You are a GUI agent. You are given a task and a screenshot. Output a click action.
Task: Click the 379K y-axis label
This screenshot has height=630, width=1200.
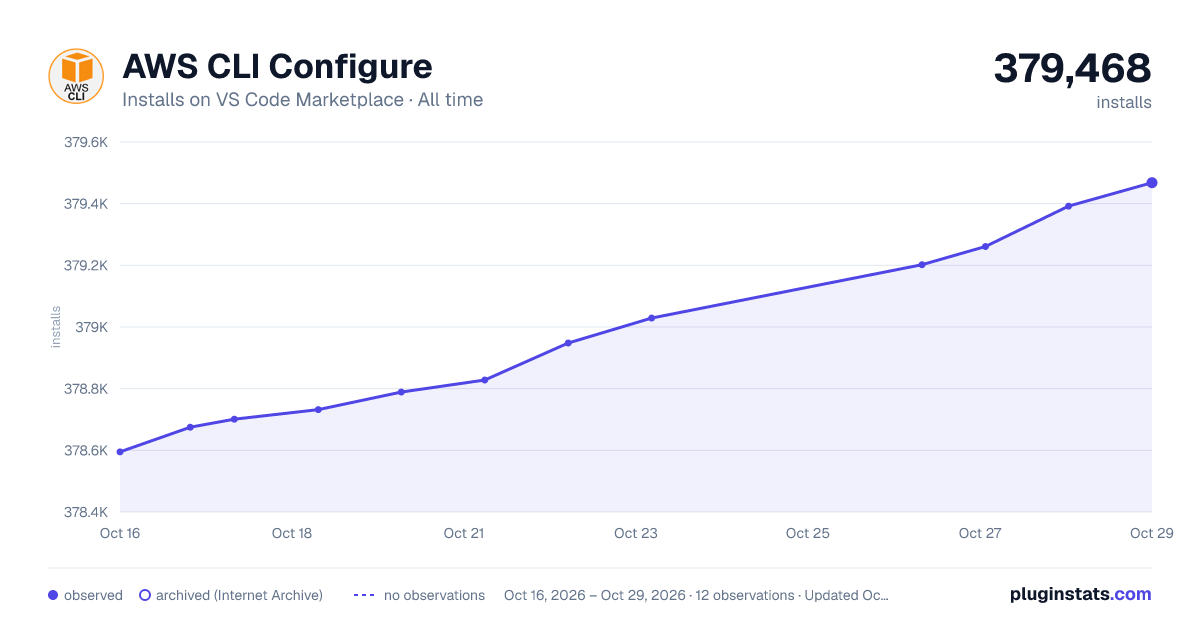click(92, 327)
